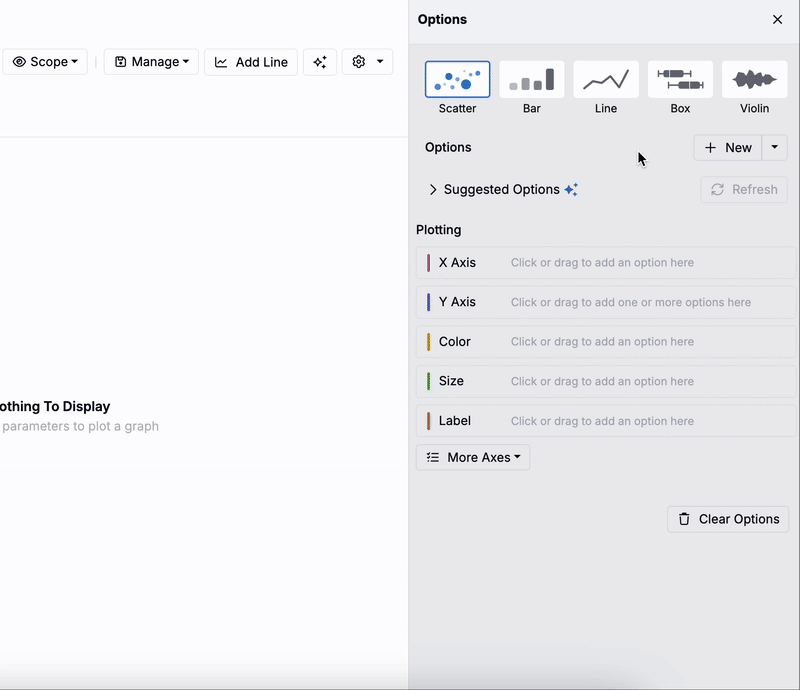Click the Size axis option field
Viewport: 800px width, 690px height.
click(640, 381)
